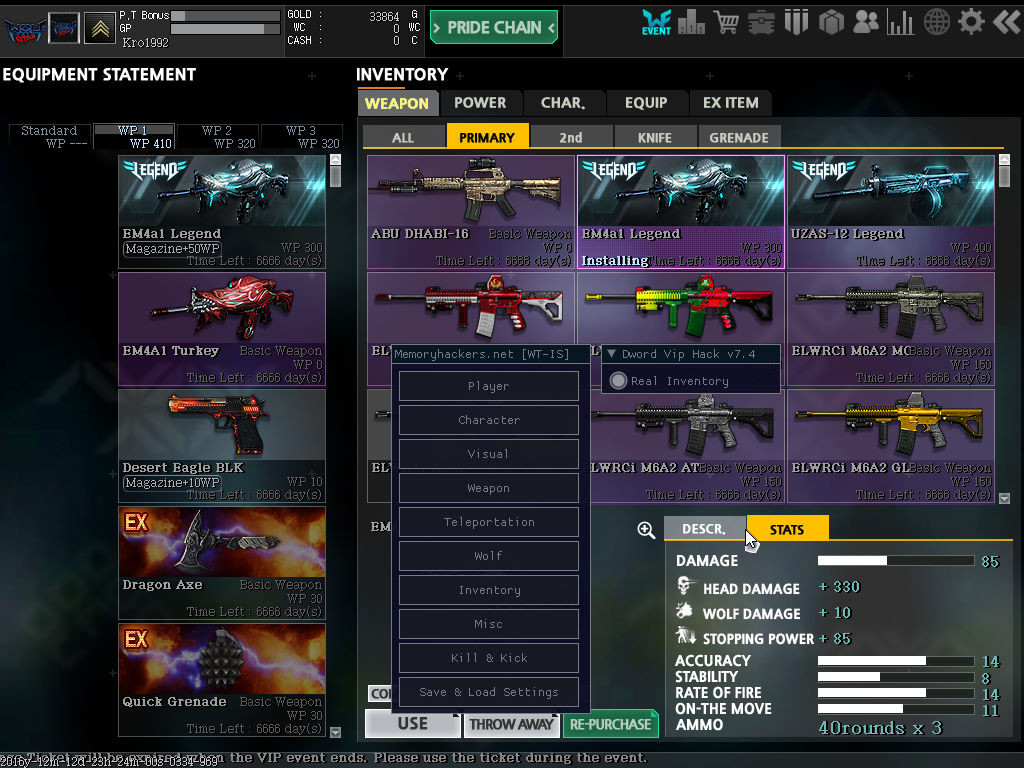The image size is (1024, 768).
Task: Click the Wolf Team logo icon
Action: (x=25, y=30)
